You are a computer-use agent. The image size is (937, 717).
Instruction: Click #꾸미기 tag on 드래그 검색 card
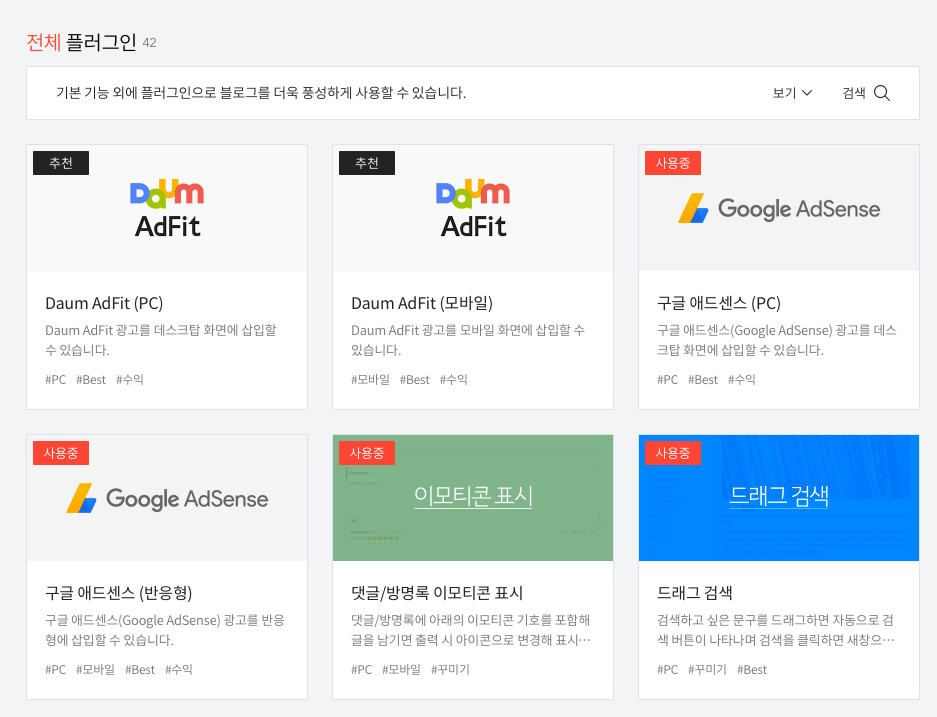(708, 670)
